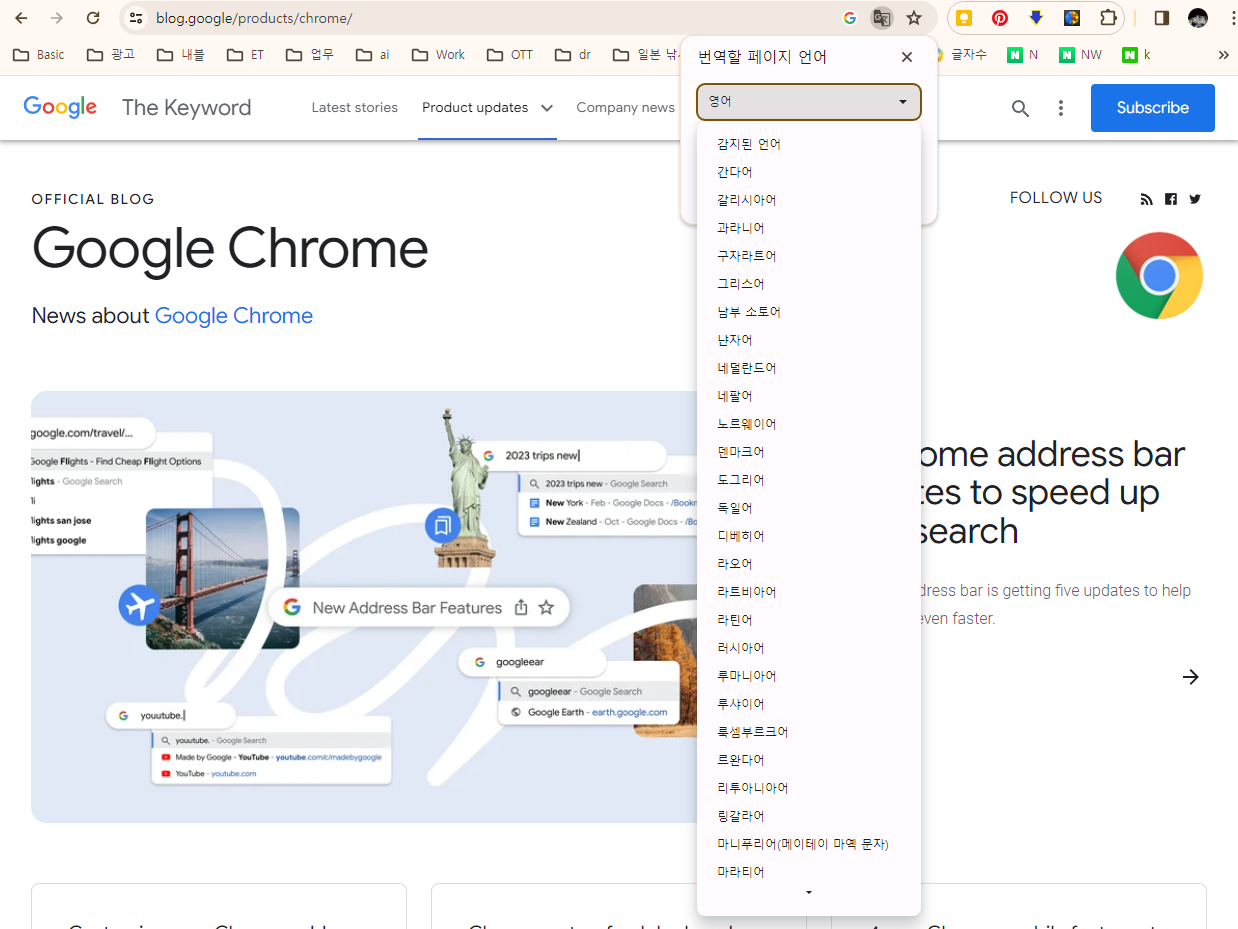Select 마라티어 from the language list
1238x929 pixels.
(808, 872)
